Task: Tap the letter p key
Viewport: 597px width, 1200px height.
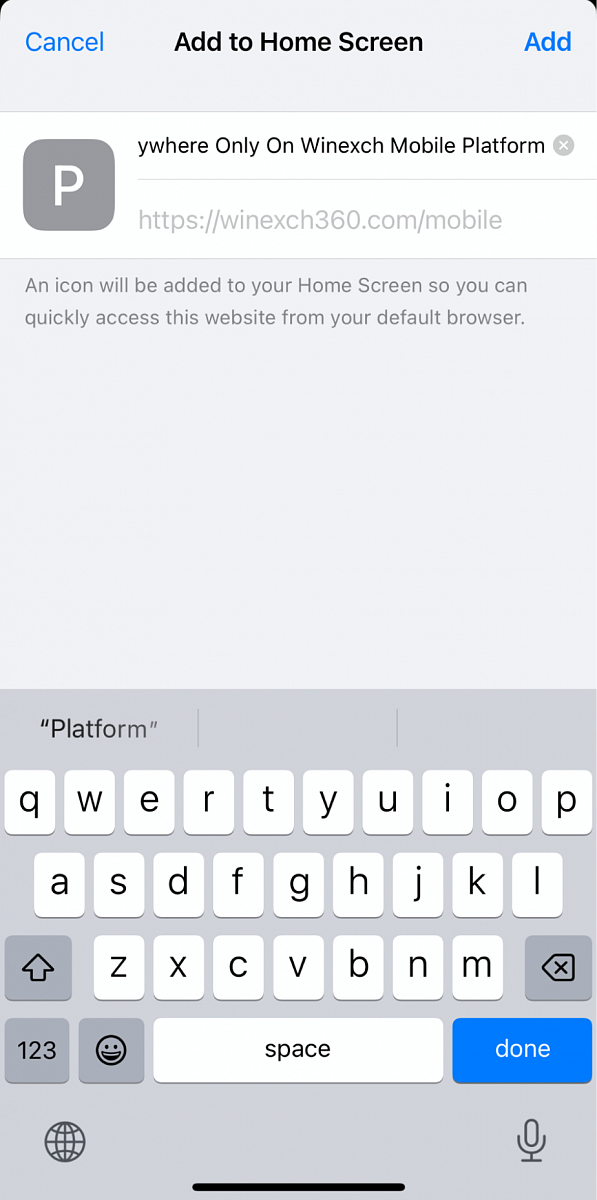Action: 567,802
